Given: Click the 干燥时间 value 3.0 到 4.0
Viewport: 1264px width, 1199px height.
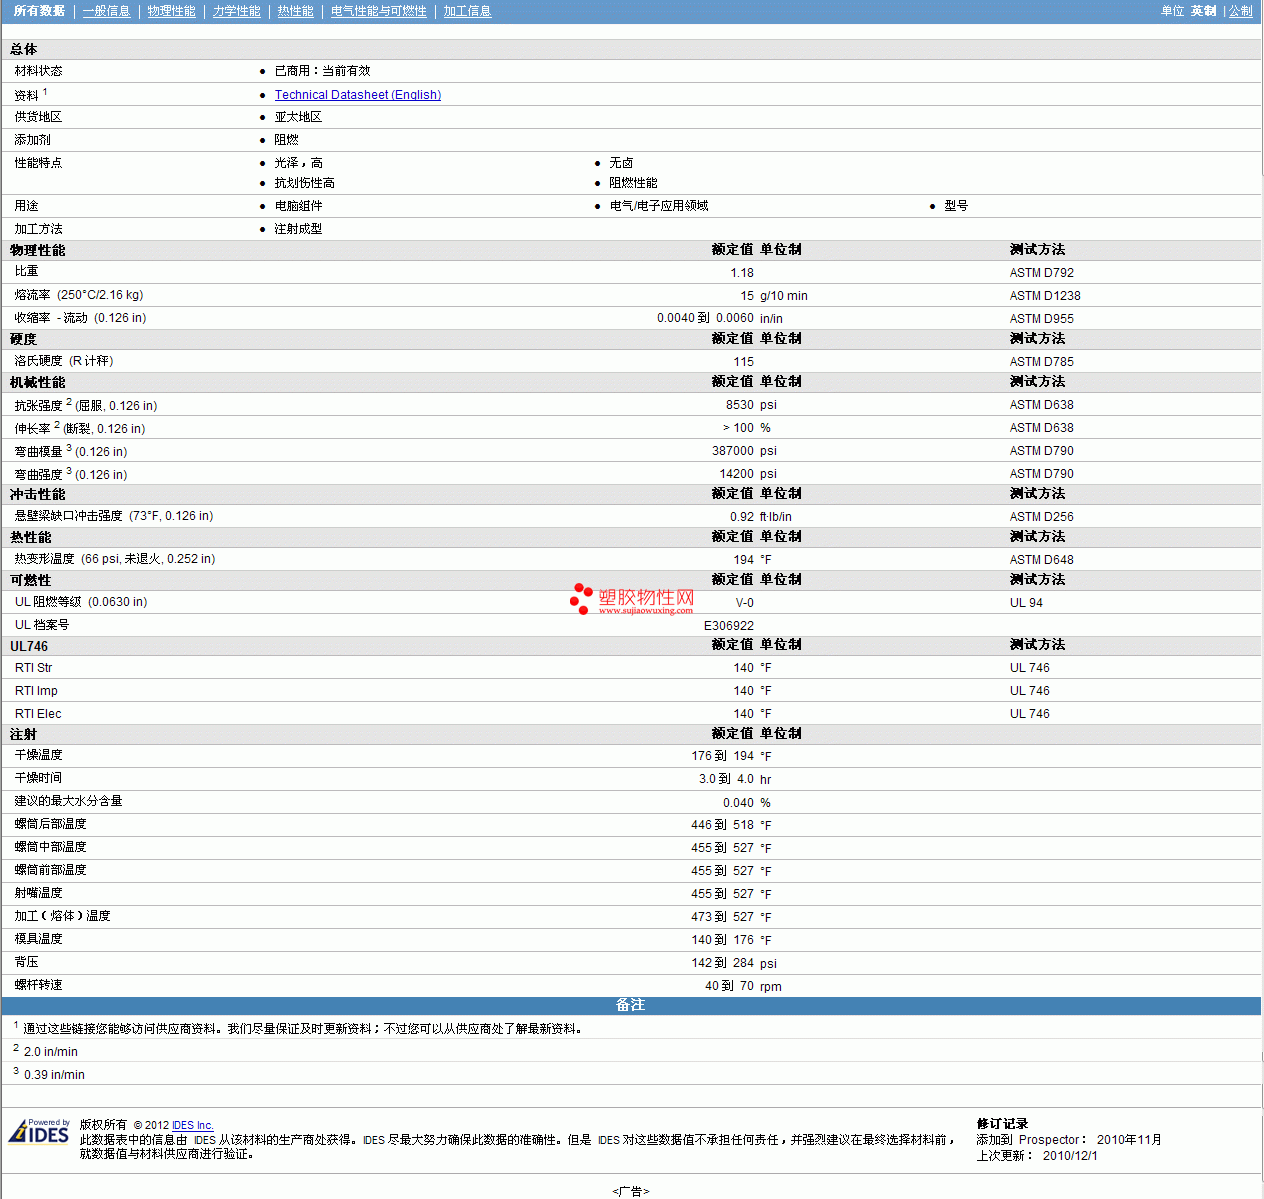Looking at the screenshot, I should 727,779.
